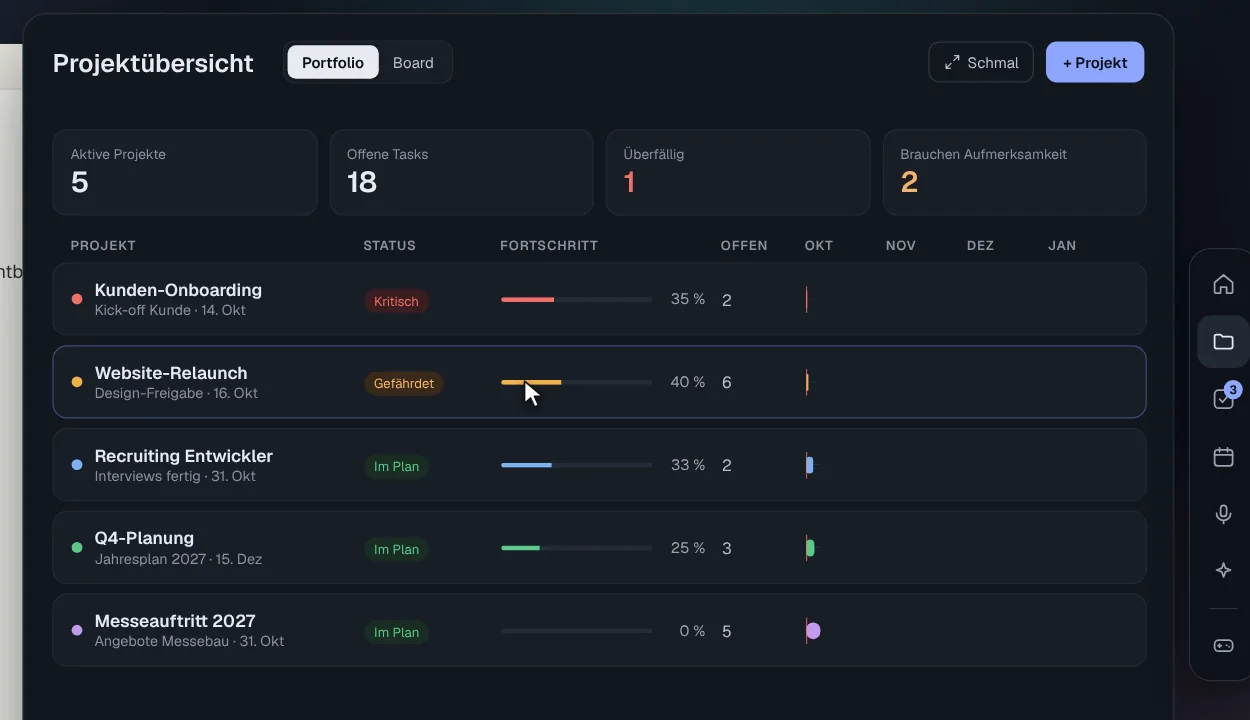Viewport: 1250px width, 720px height.
Task: Click the purple timeline marker for Messeauftritt 2027
Action: tap(813, 631)
